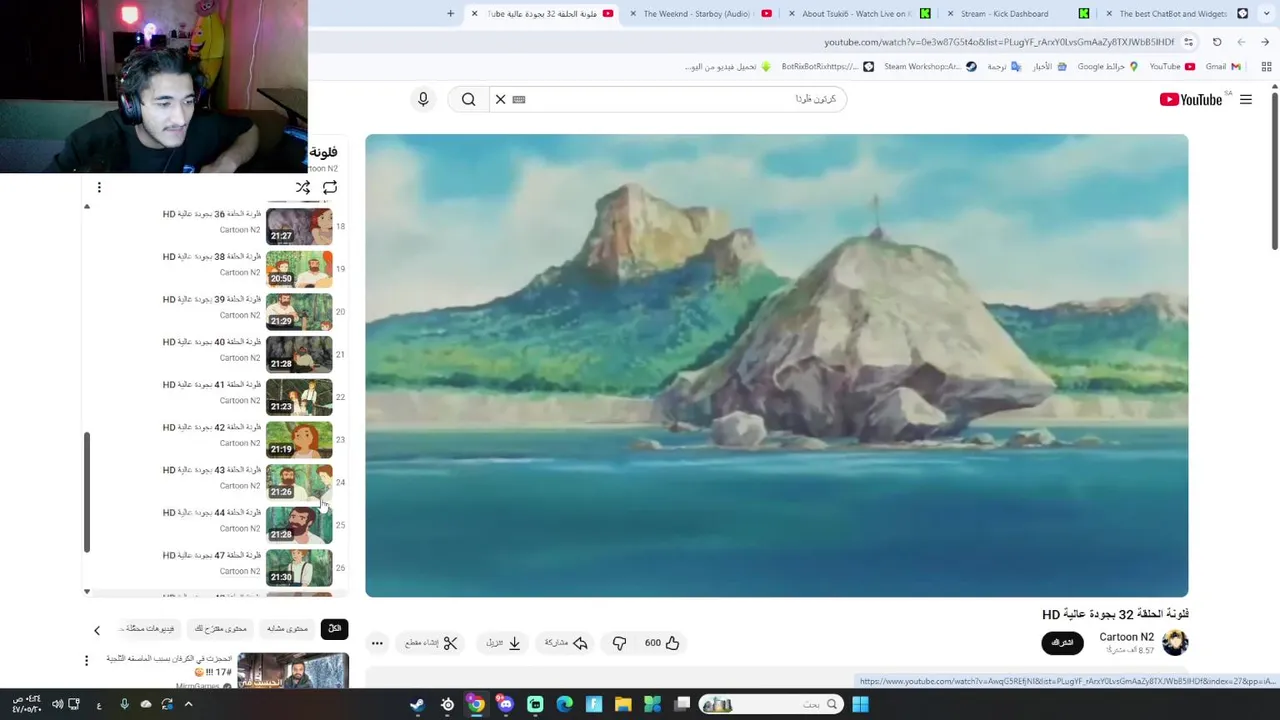Open the YouTube bookmark
The height and width of the screenshot is (720, 1280).
tap(1172, 67)
